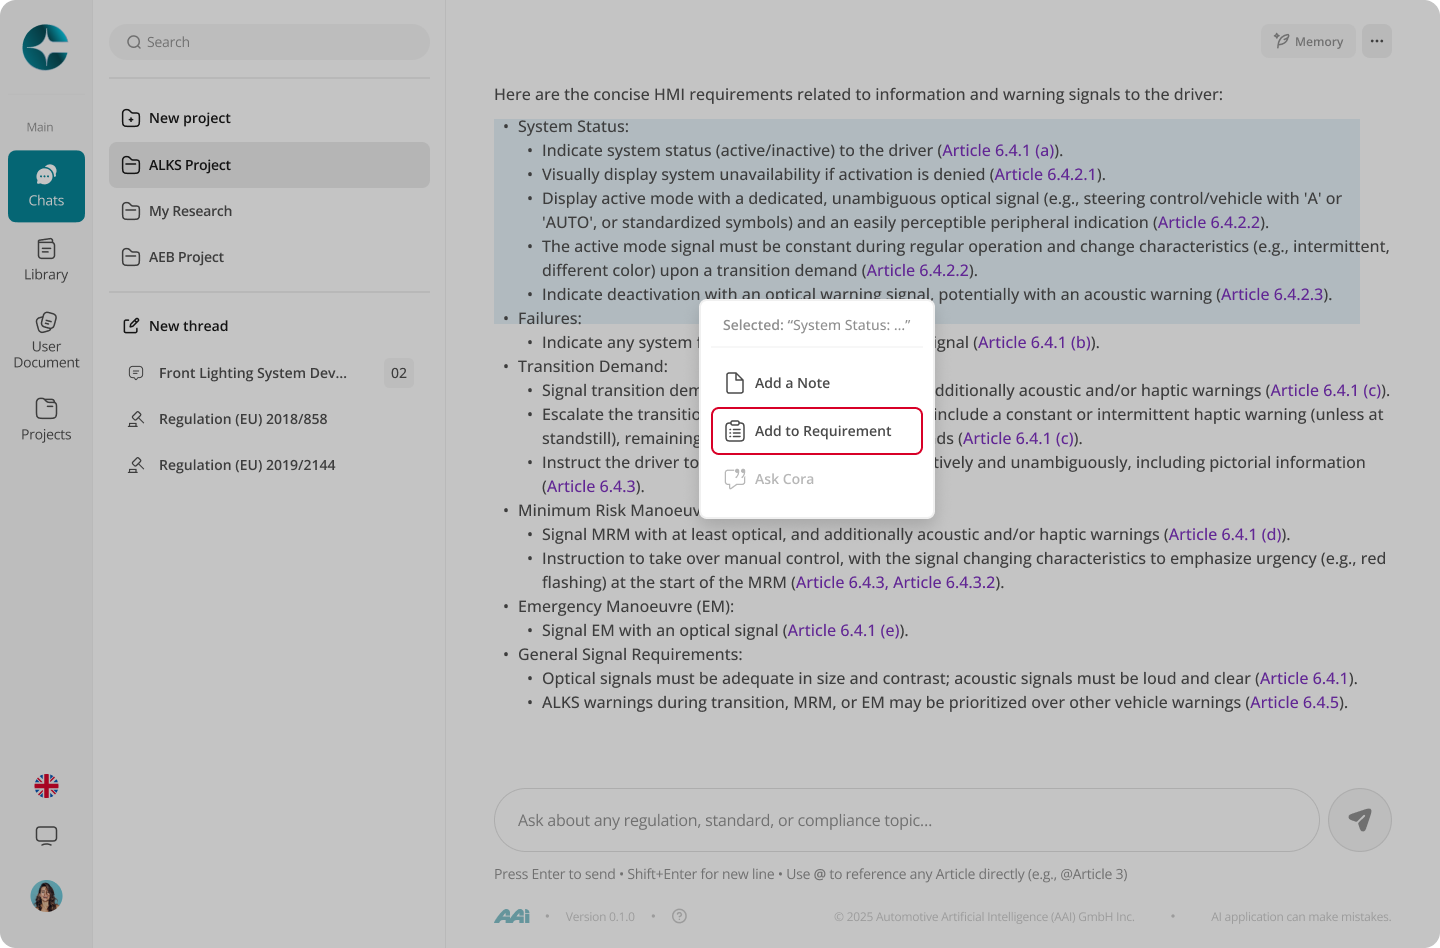Open the Article 6.4.2.3 reference link
Image resolution: width=1440 pixels, height=948 pixels.
click(1272, 294)
